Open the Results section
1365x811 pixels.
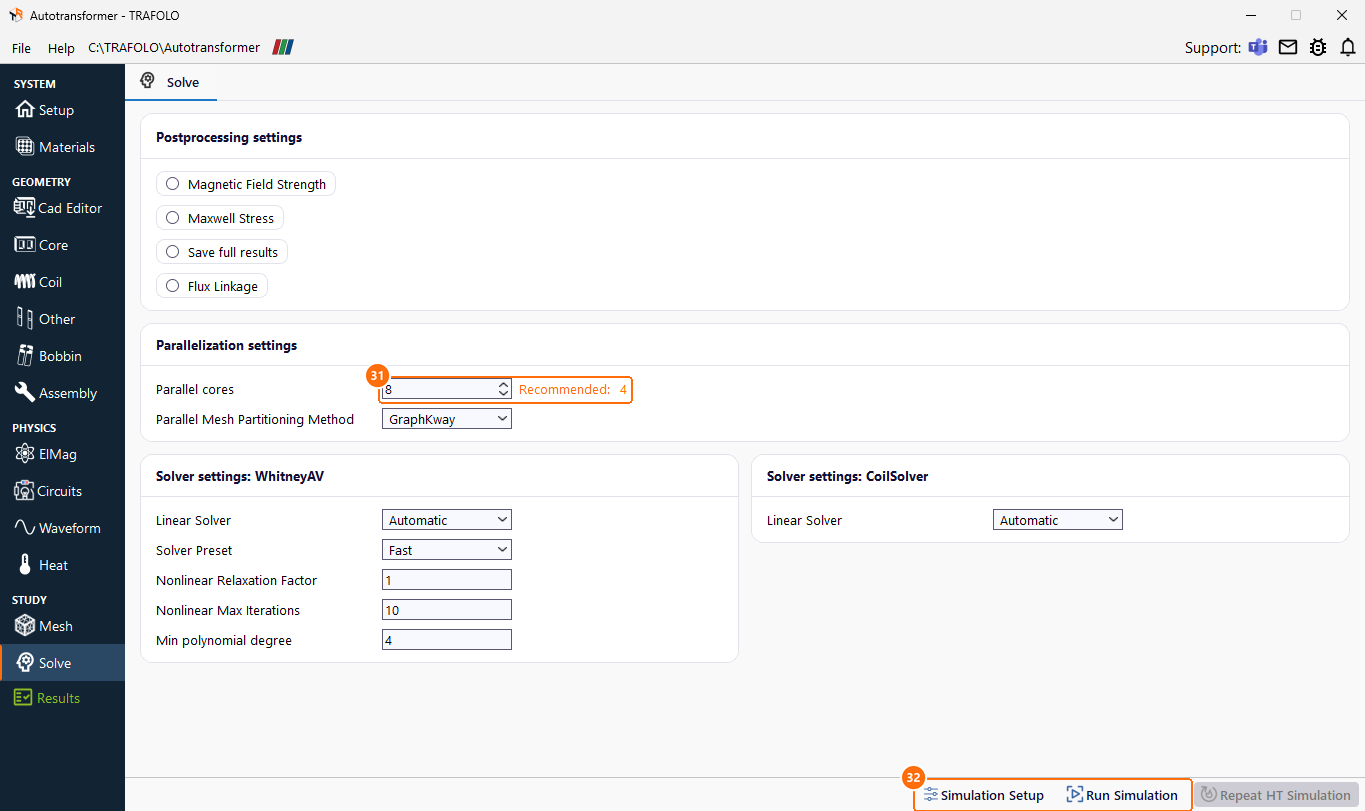[x=47, y=698]
